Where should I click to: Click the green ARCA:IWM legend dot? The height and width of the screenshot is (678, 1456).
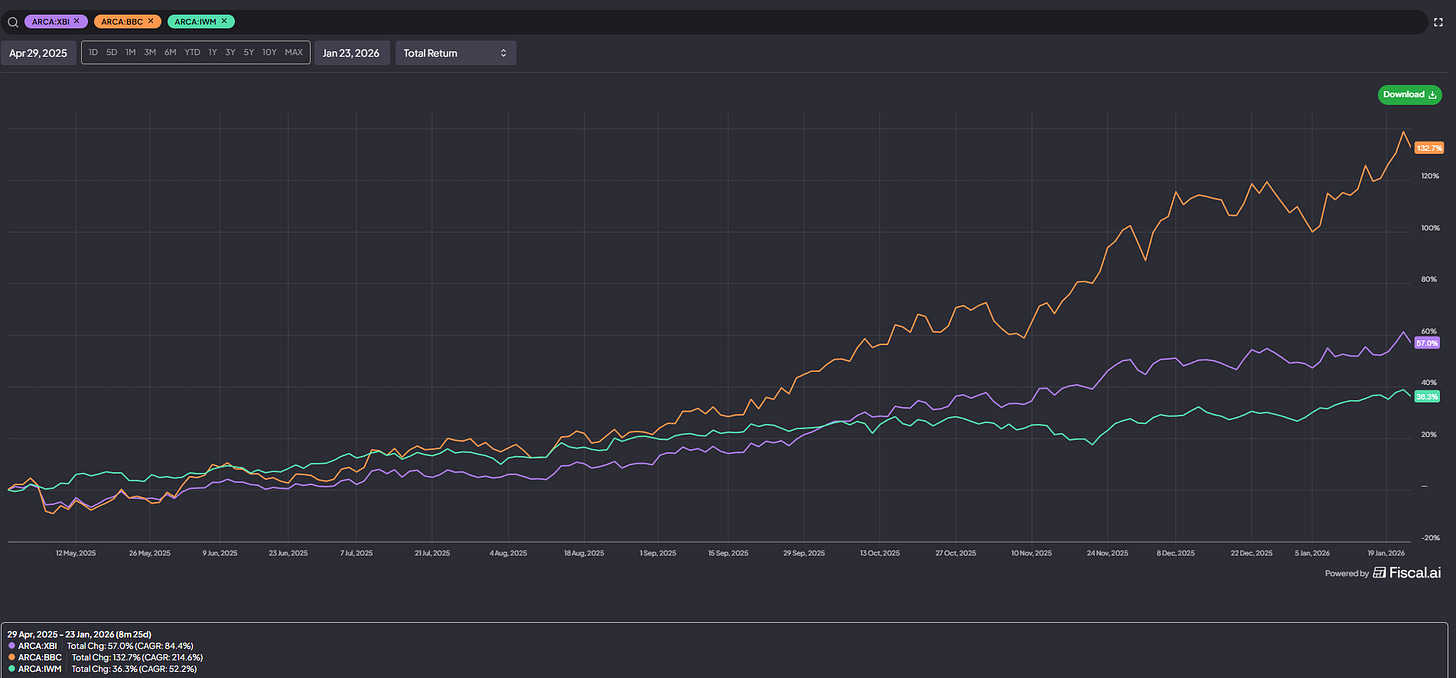point(11,668)
